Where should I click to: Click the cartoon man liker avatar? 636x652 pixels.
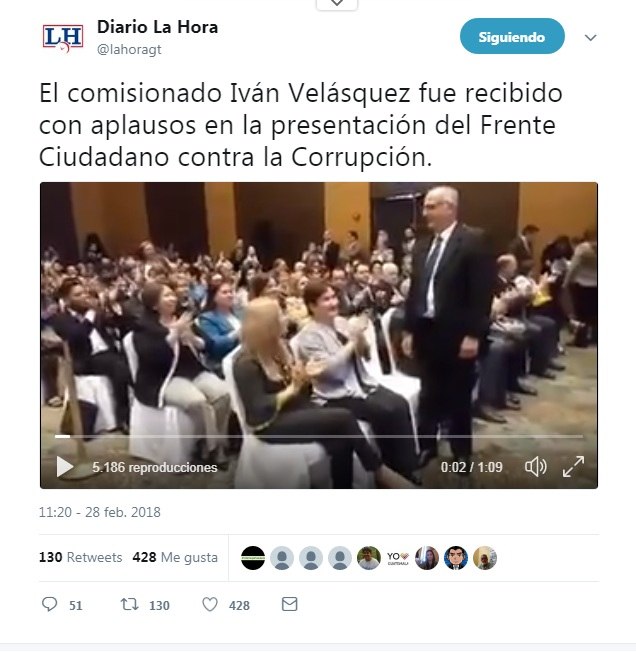[456, 558]
